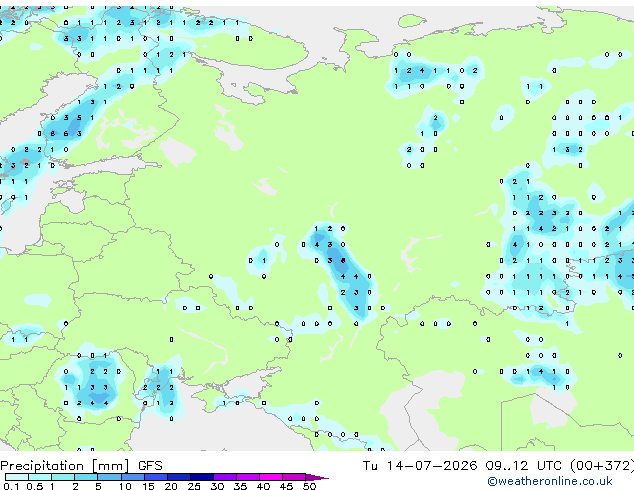Click the 'GFS' model label
Screen dimensions: 634x490
150,466
